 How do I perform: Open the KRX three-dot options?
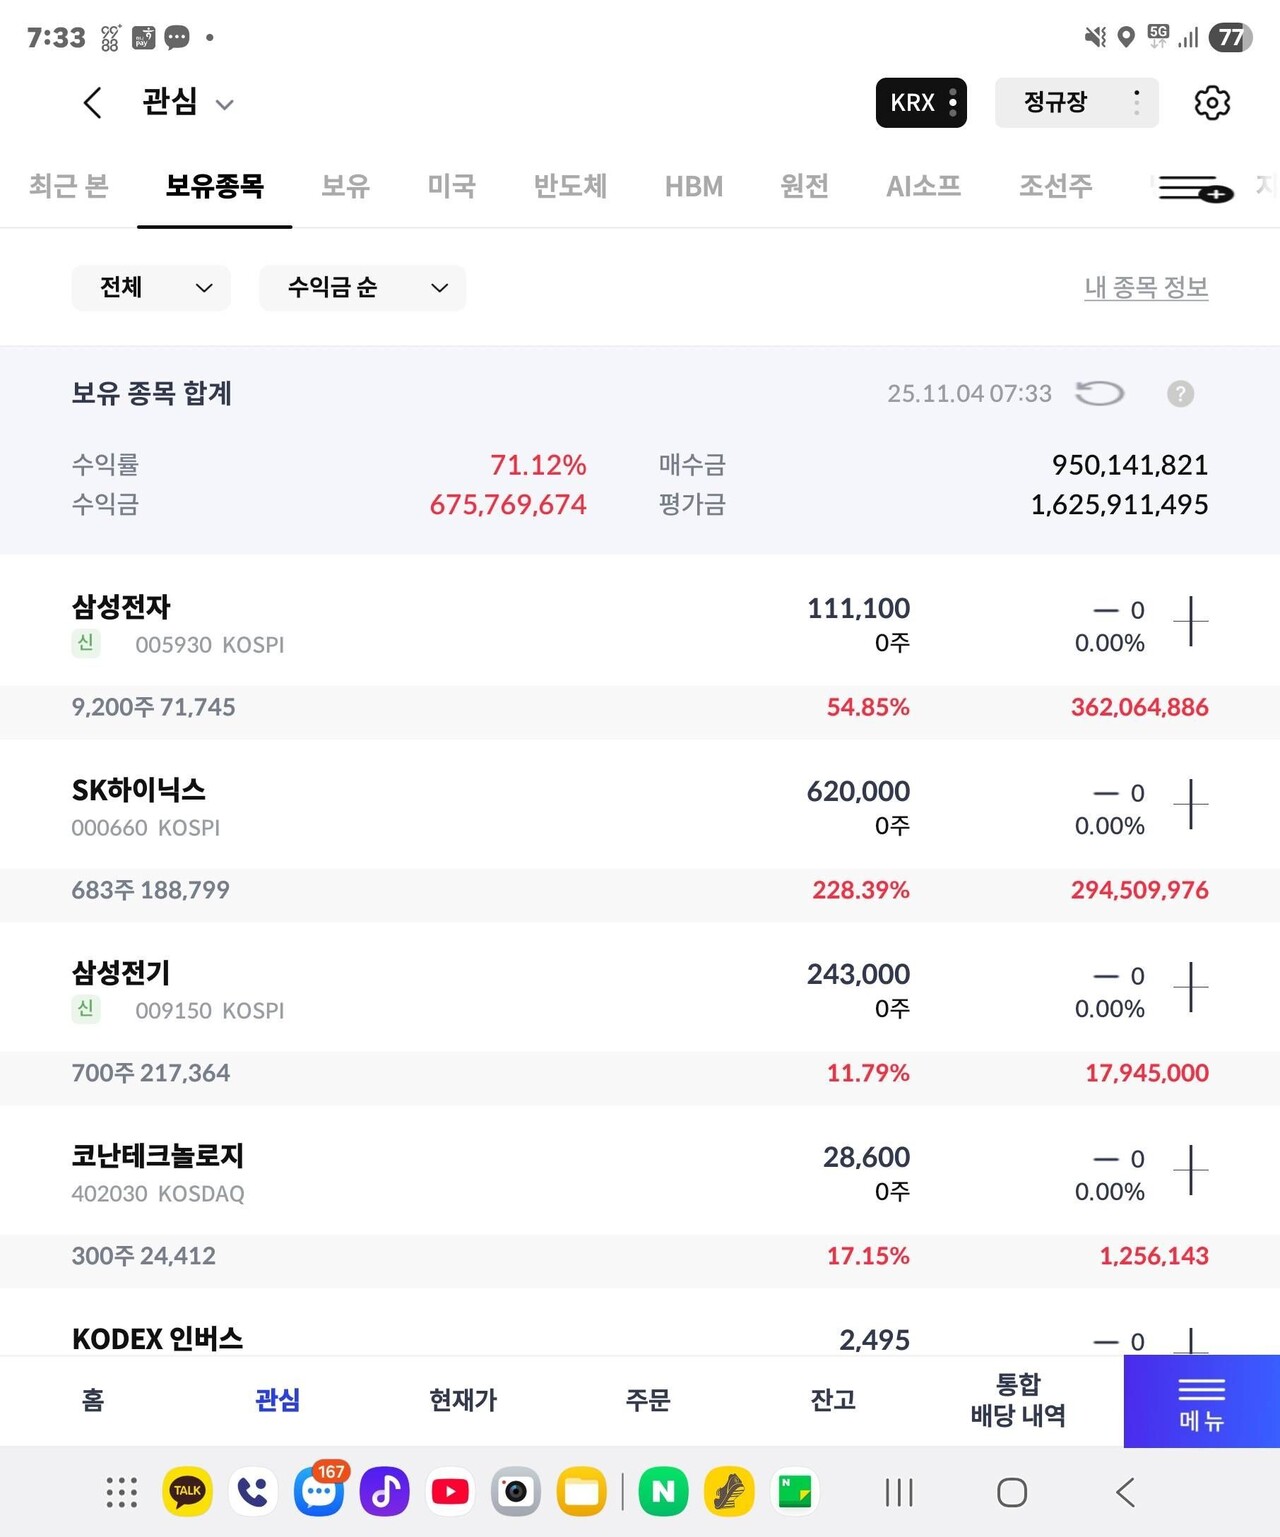point(951,102)
